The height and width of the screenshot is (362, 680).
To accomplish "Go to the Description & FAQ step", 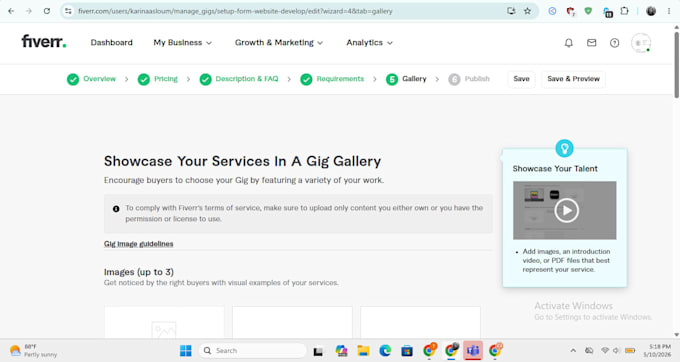I will (x=247, y=79).
